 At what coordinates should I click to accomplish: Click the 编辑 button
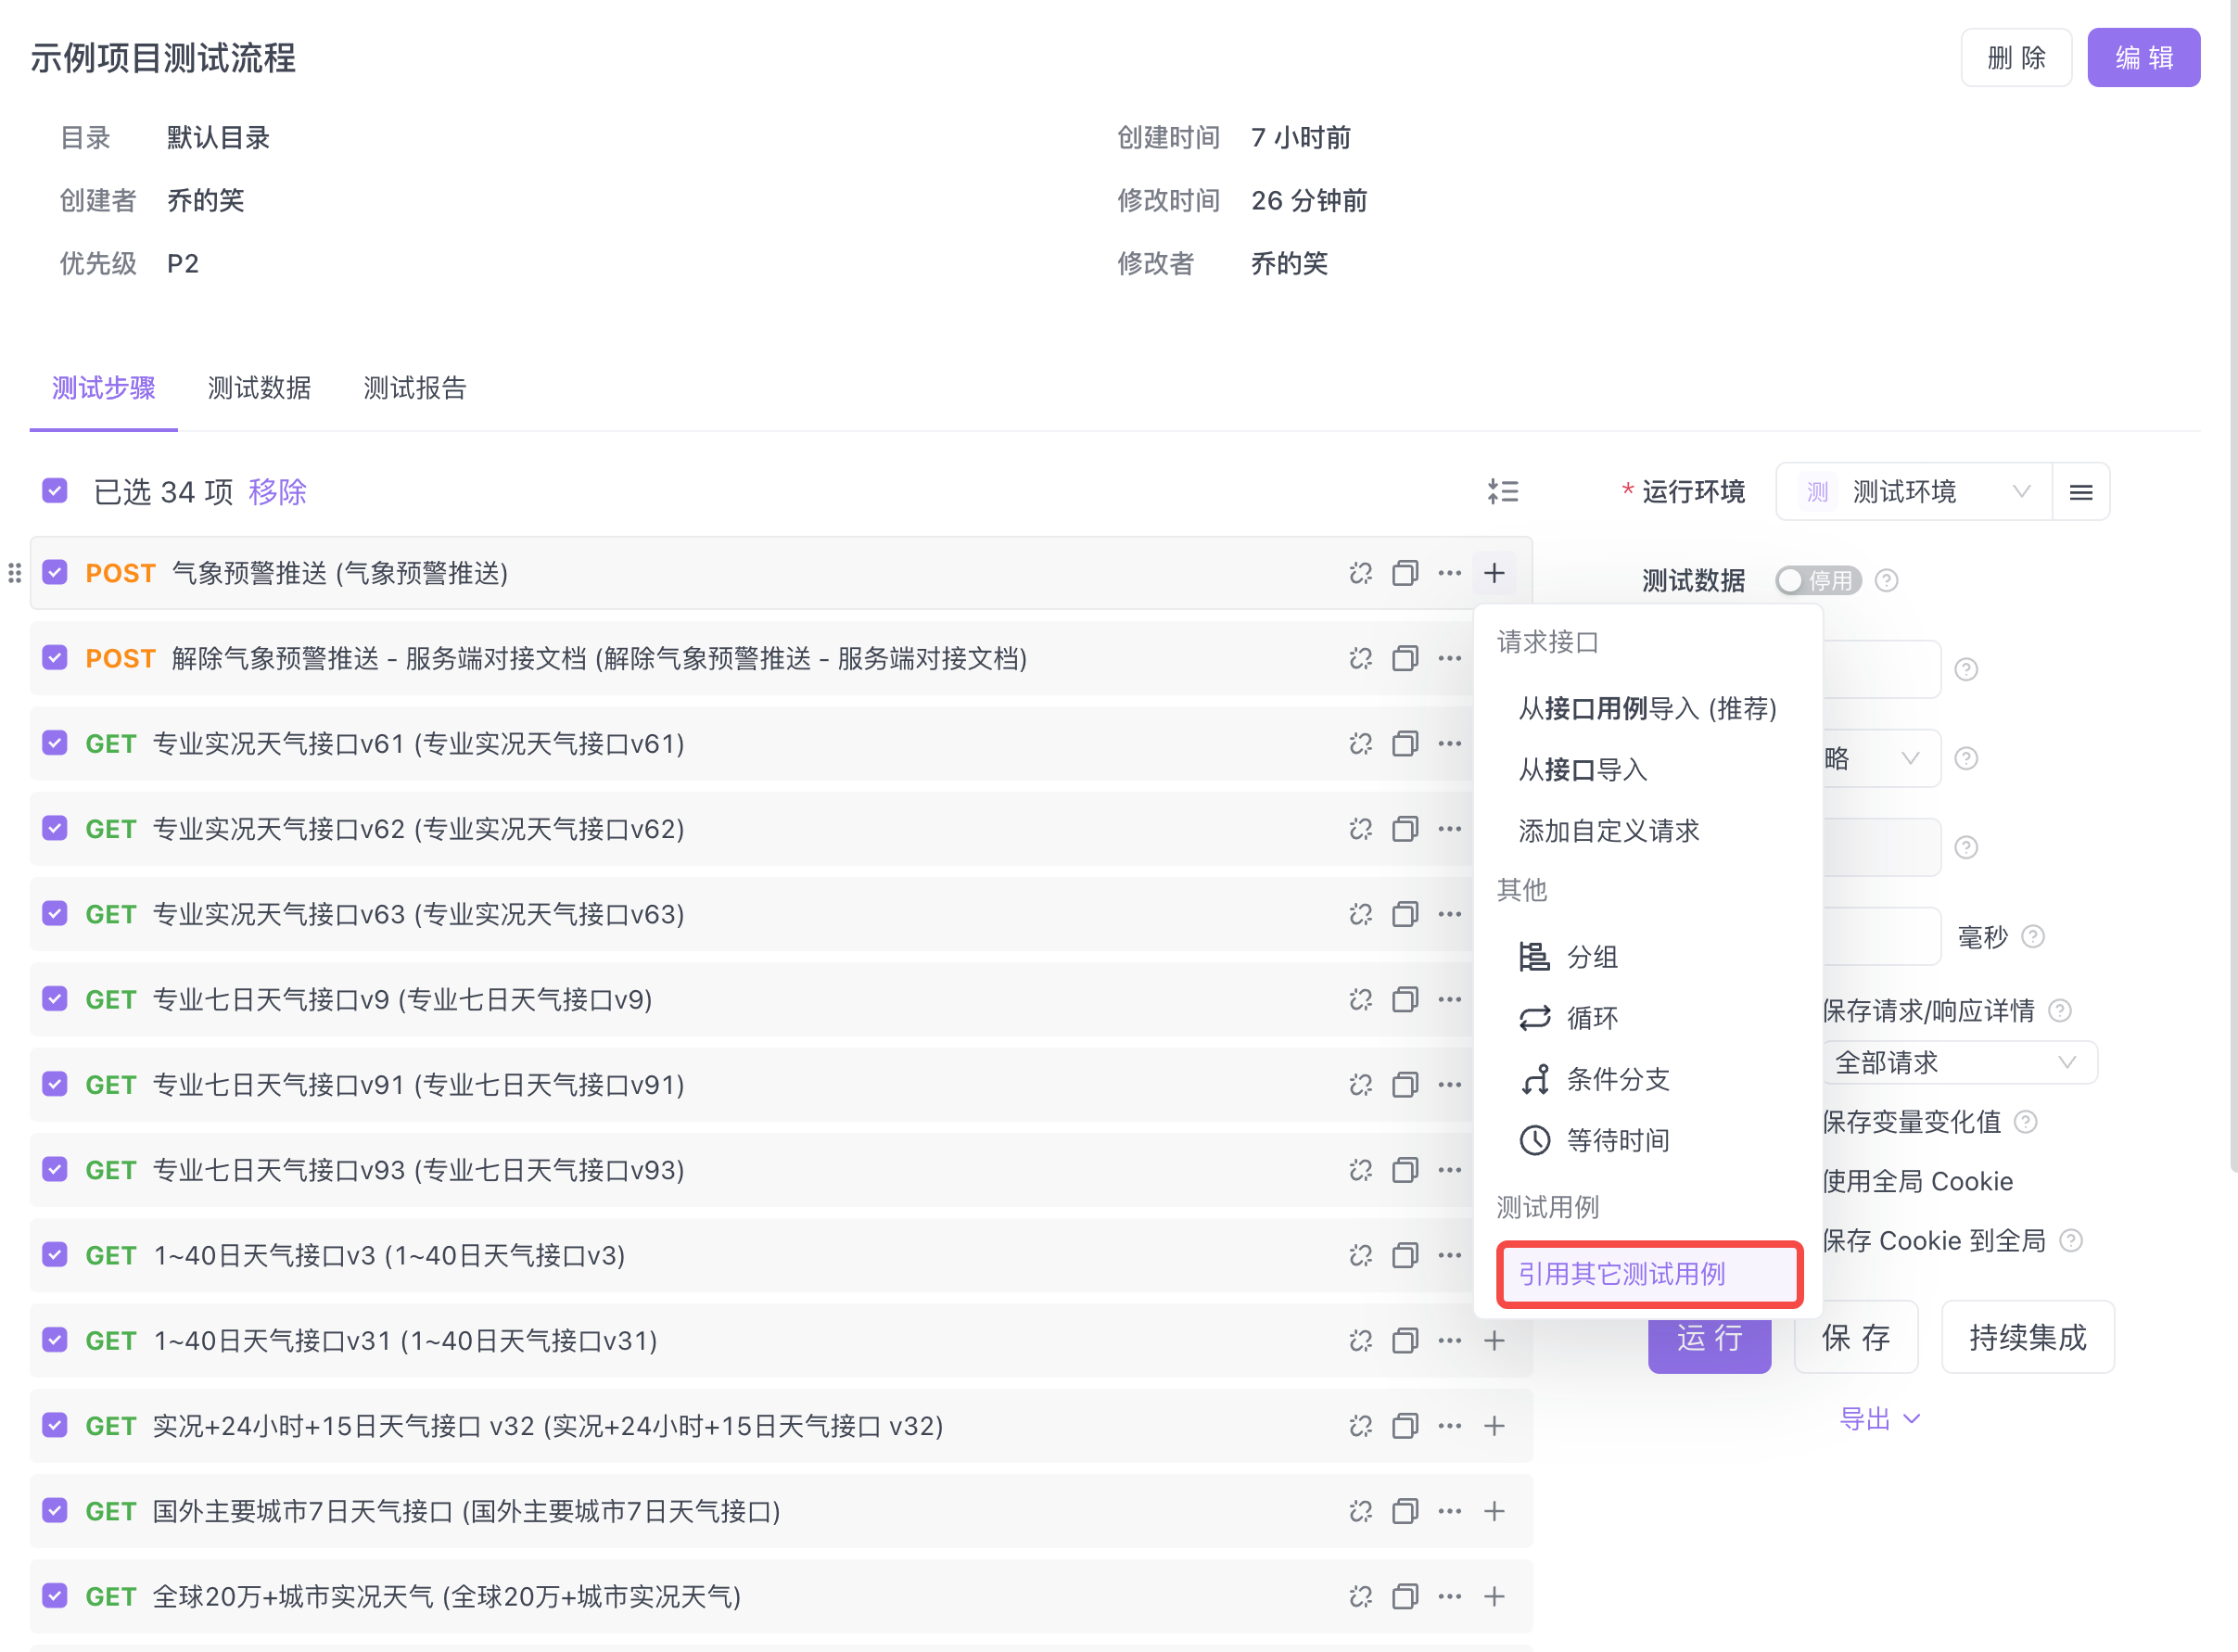click(x=2143, y=58)
